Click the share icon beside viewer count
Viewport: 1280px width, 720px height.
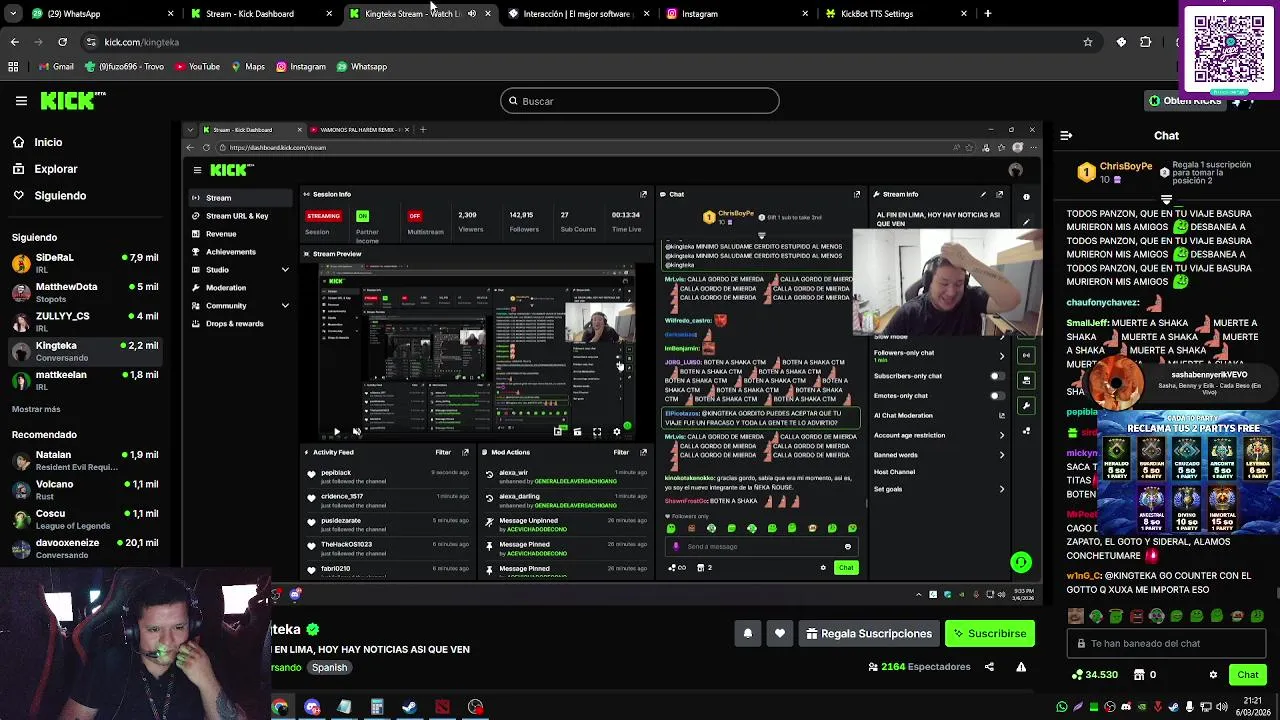(x=989, y=667)
